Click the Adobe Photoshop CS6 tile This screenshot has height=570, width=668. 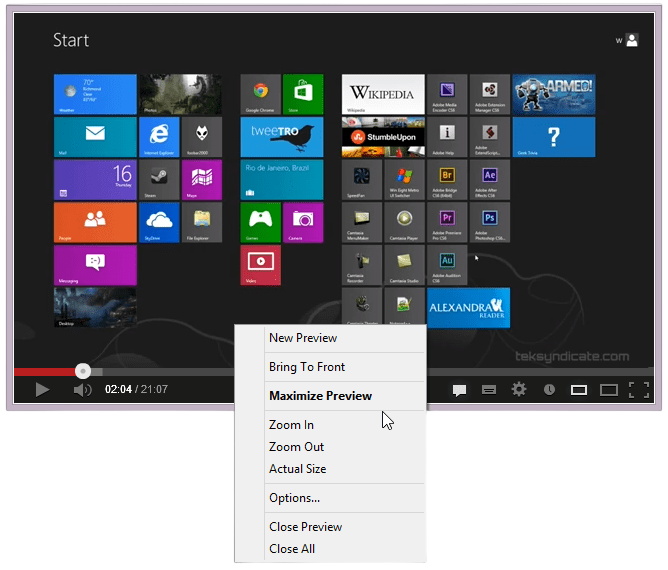(490, 222)
